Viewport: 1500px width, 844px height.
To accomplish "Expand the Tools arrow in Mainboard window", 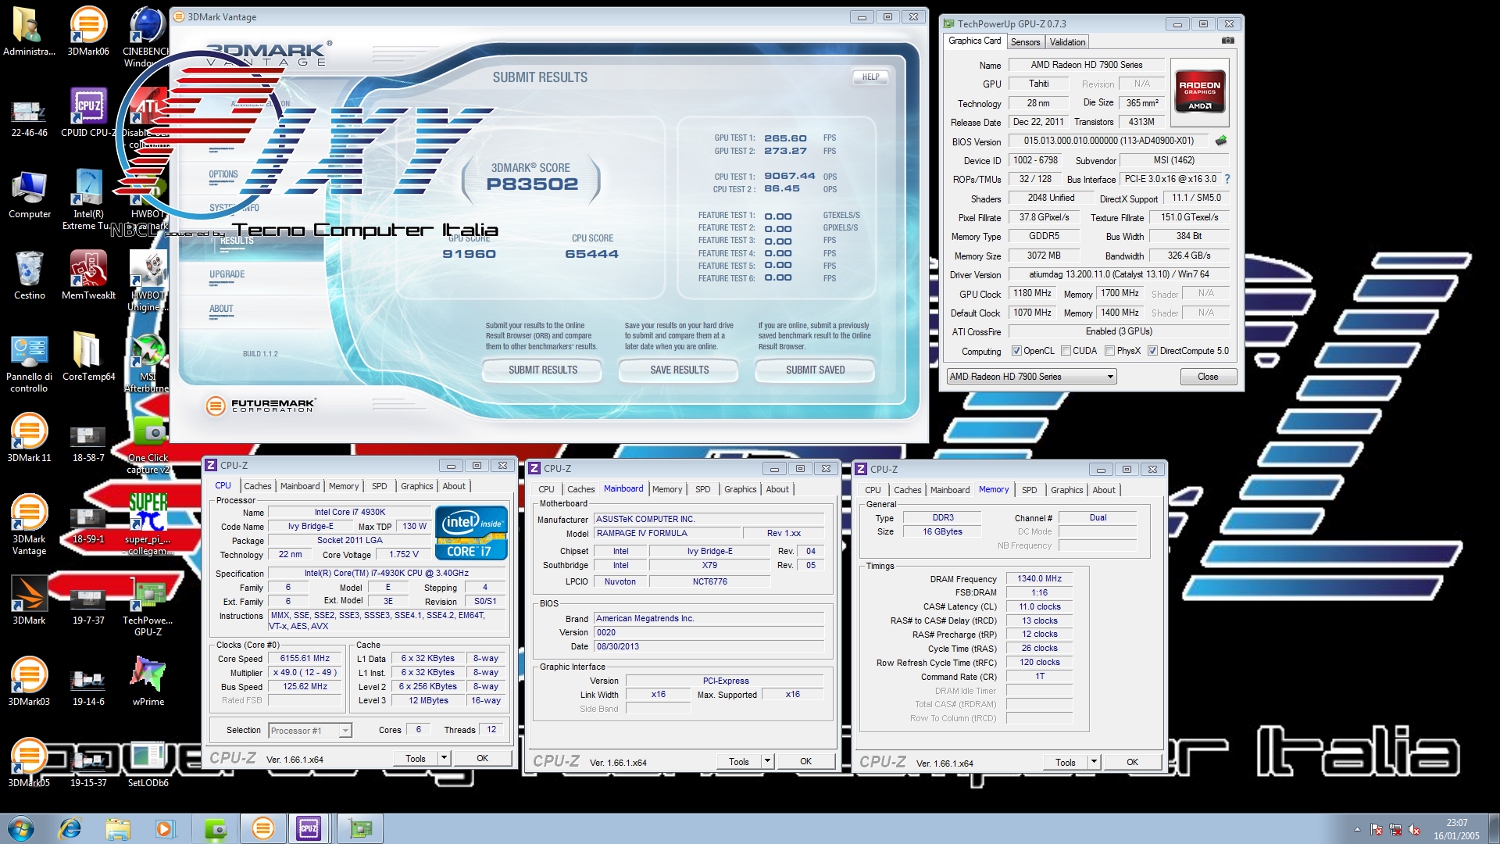I will (768, 761).
